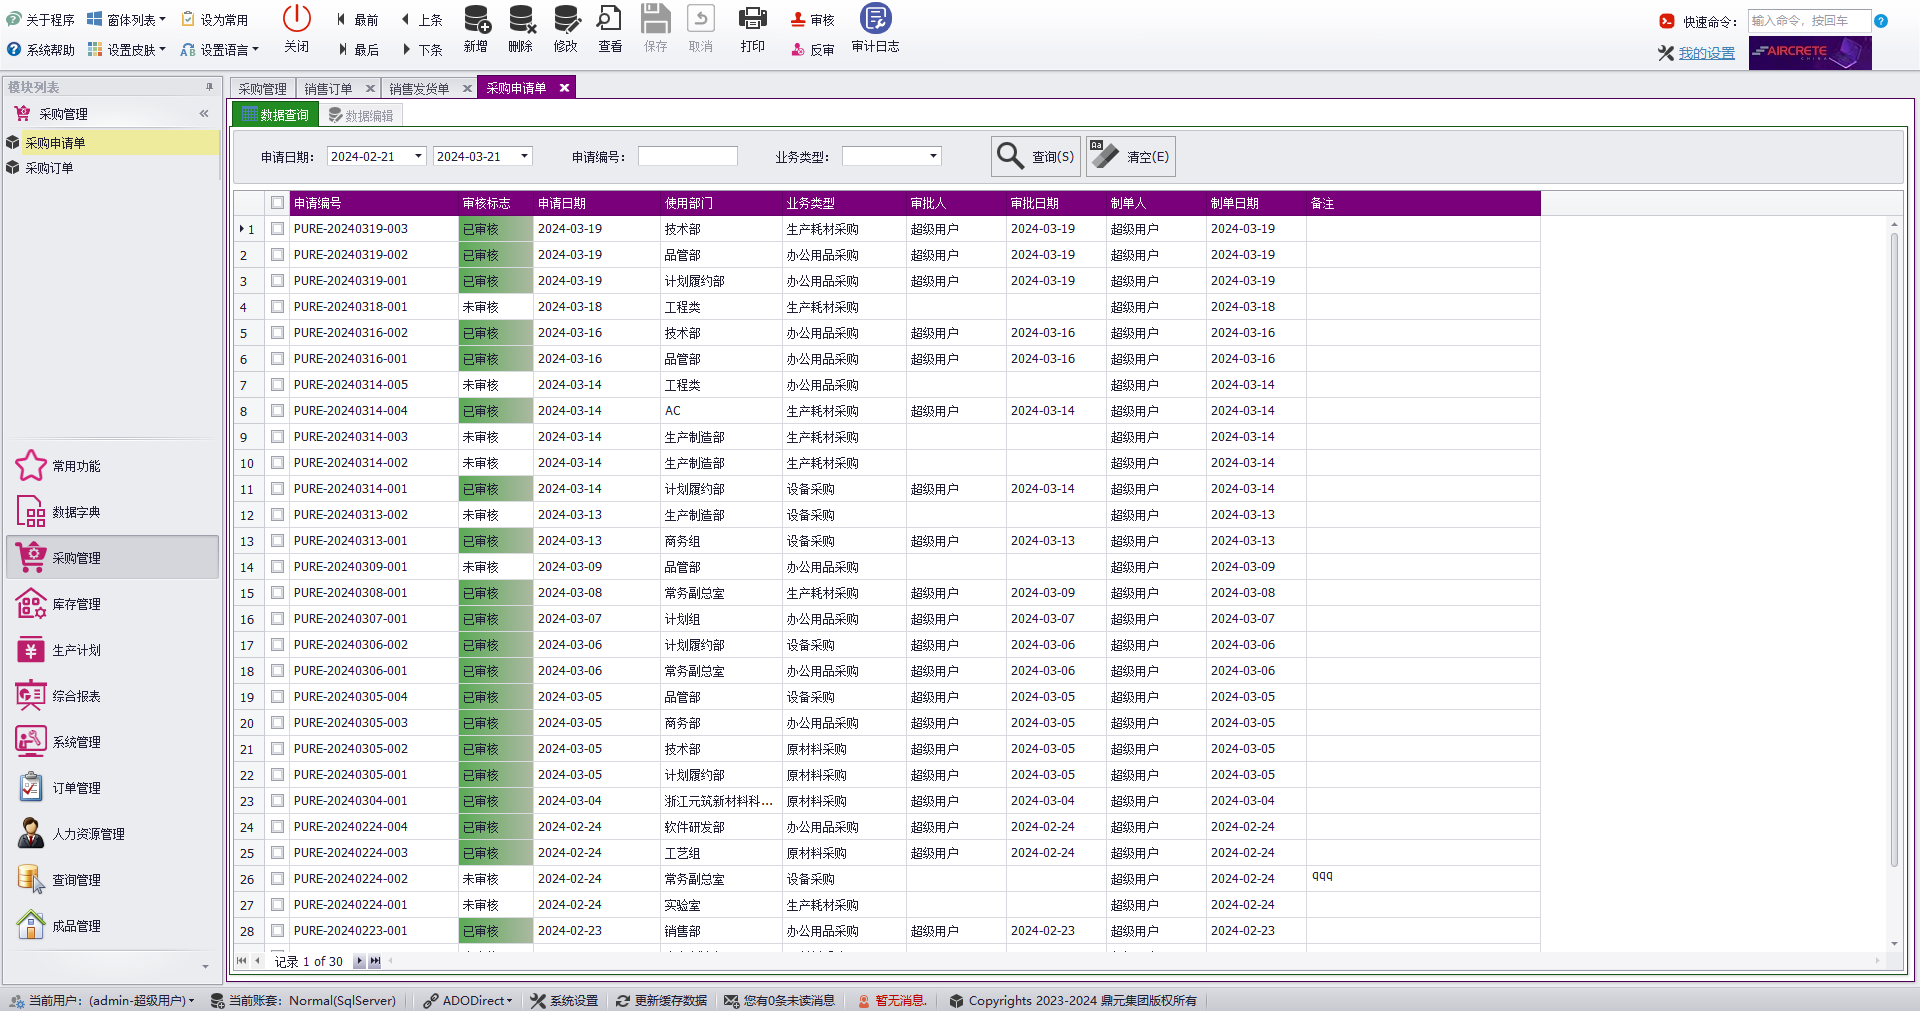The image size is (1920, 1011).
Task: Check the box for PURE-20240319-002
Action: click(277, 255)
